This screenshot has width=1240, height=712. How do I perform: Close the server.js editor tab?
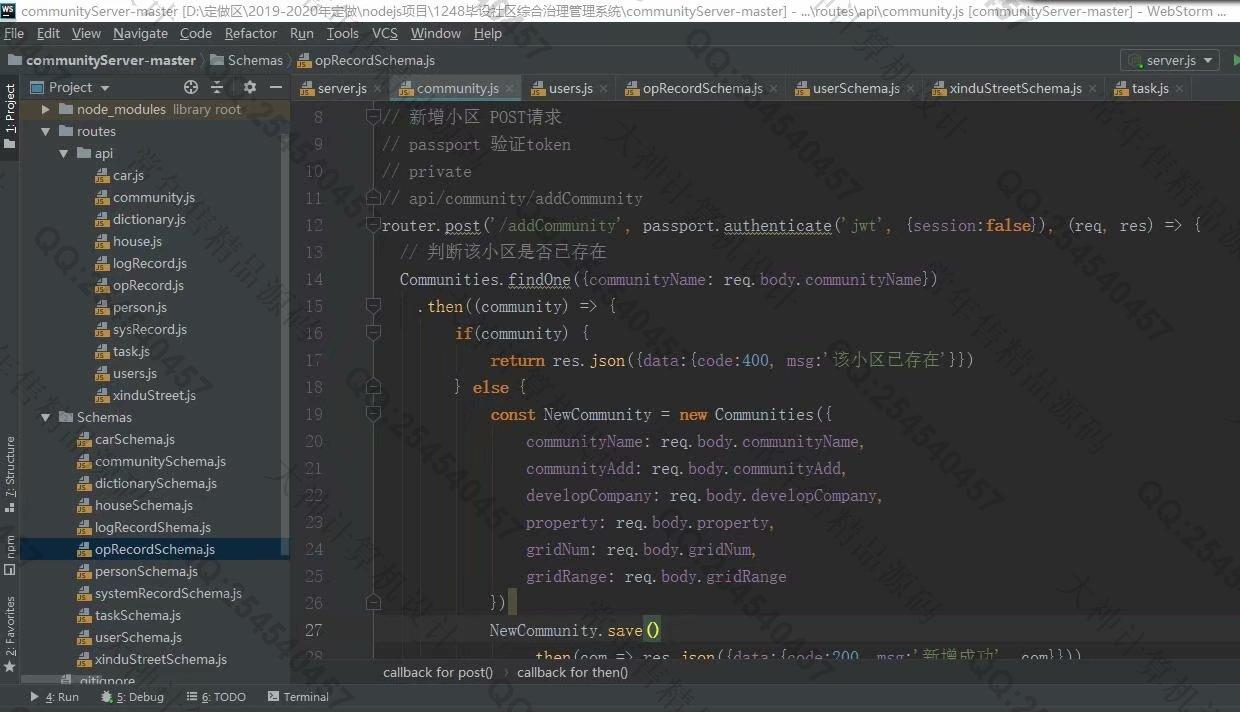coord(375,89)
